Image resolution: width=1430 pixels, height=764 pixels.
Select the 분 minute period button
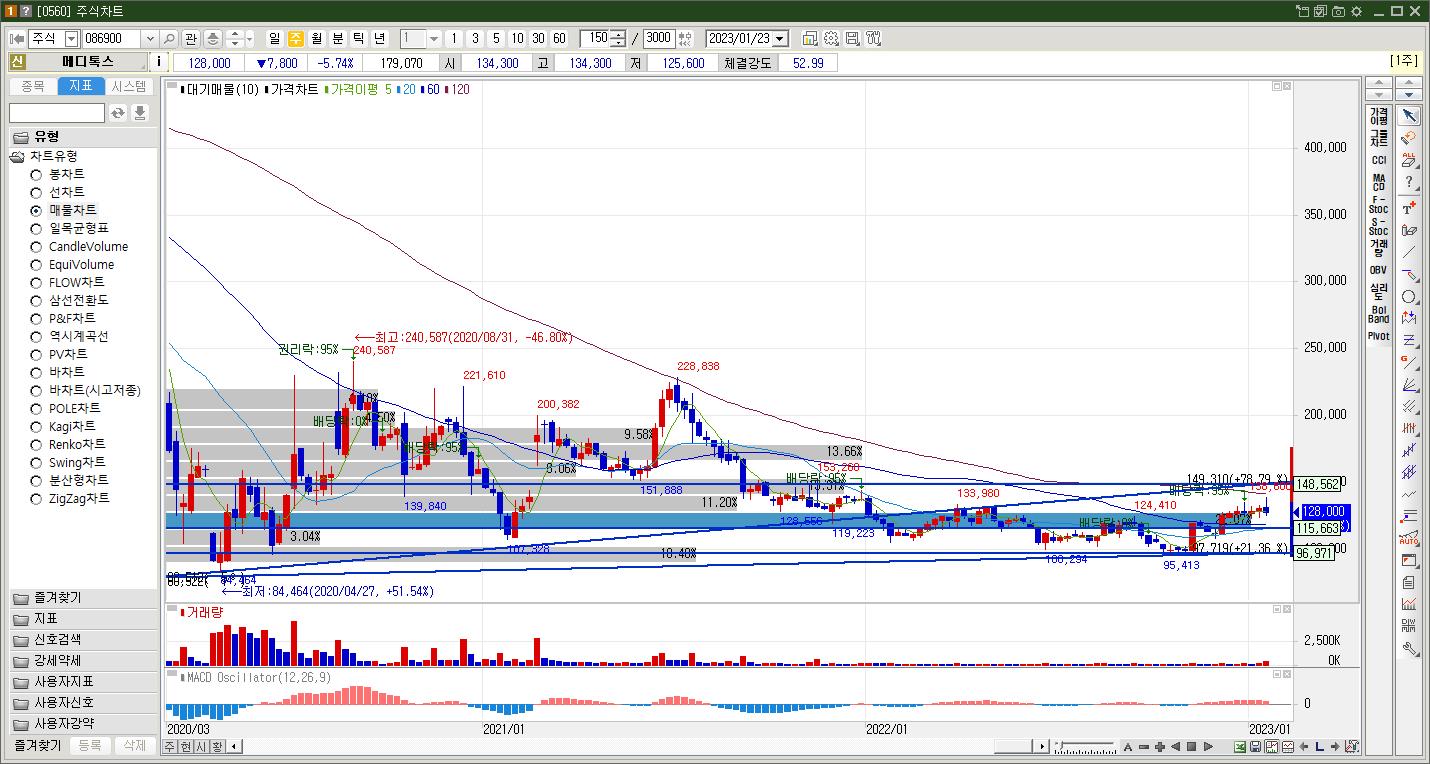[x=338, y=39]
